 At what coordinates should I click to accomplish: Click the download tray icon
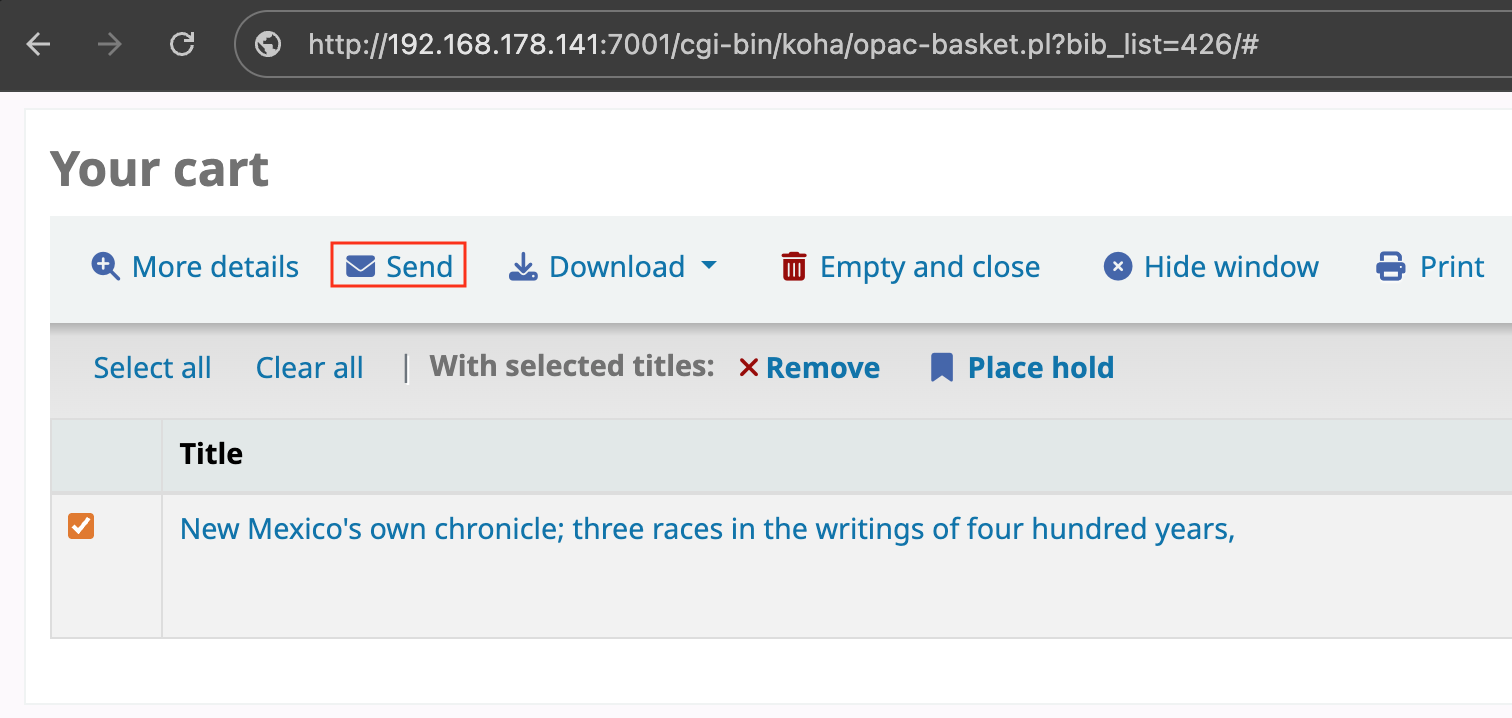(523, 266)
